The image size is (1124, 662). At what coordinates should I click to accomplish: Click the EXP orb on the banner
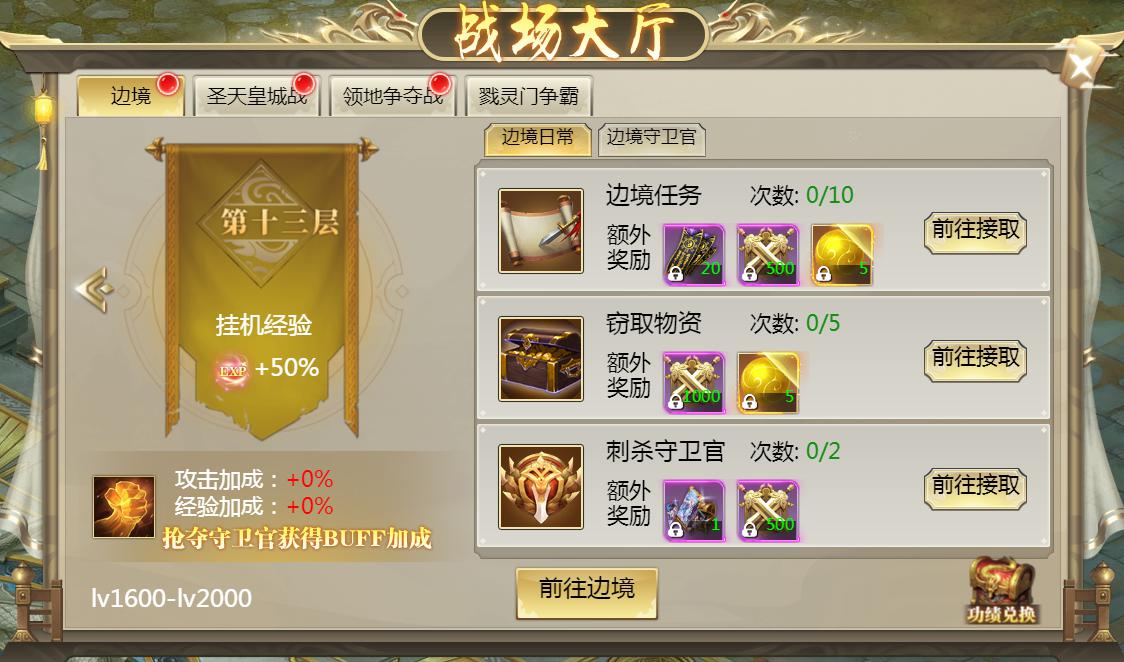[x=232, y=370]
